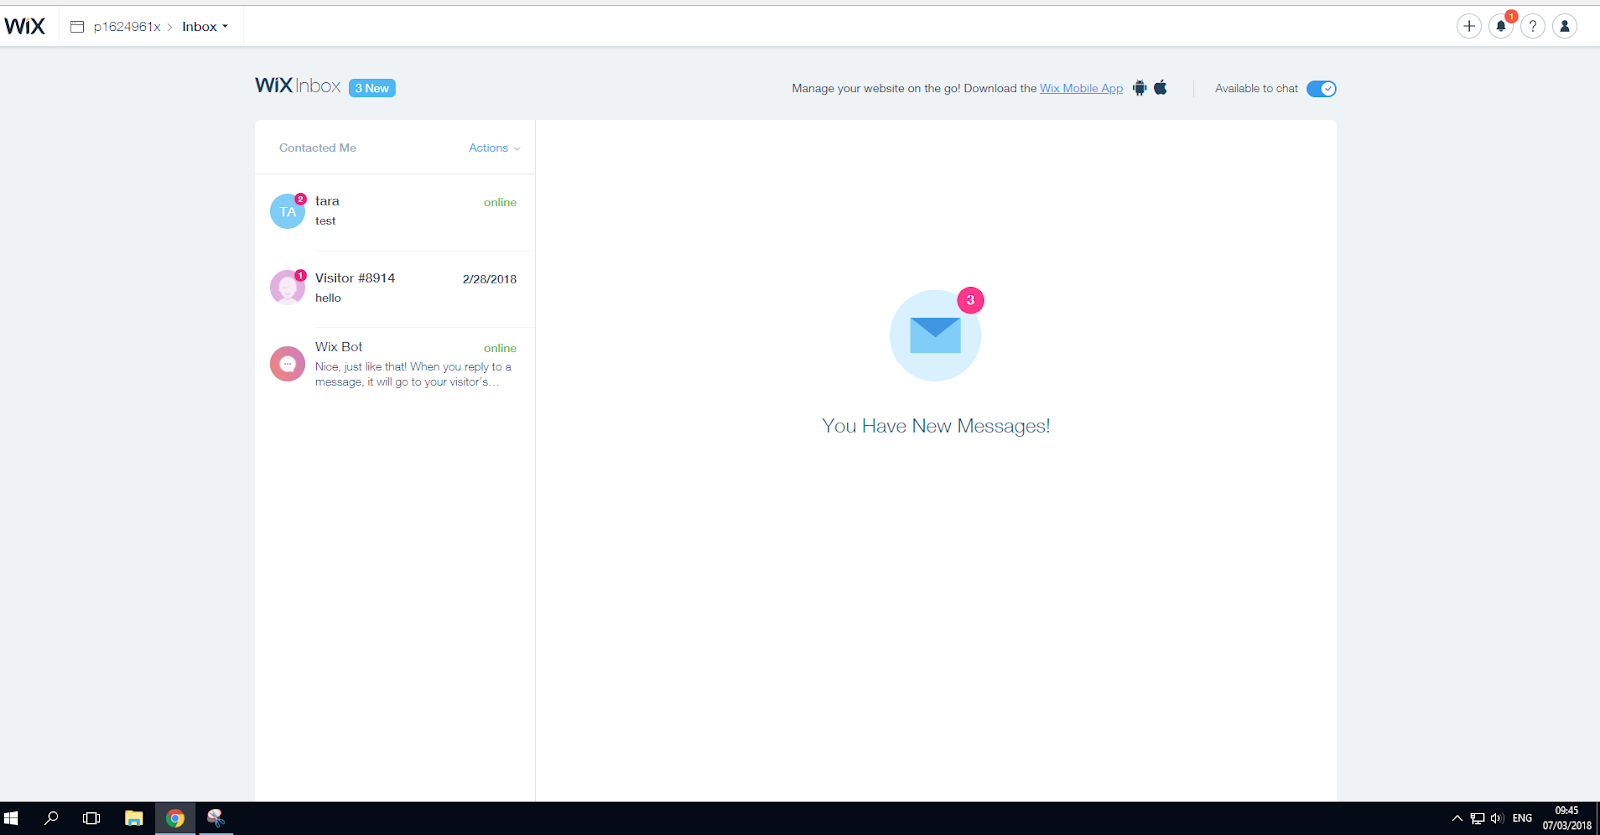Open the Wix Mobile App link

[1081, 88]
